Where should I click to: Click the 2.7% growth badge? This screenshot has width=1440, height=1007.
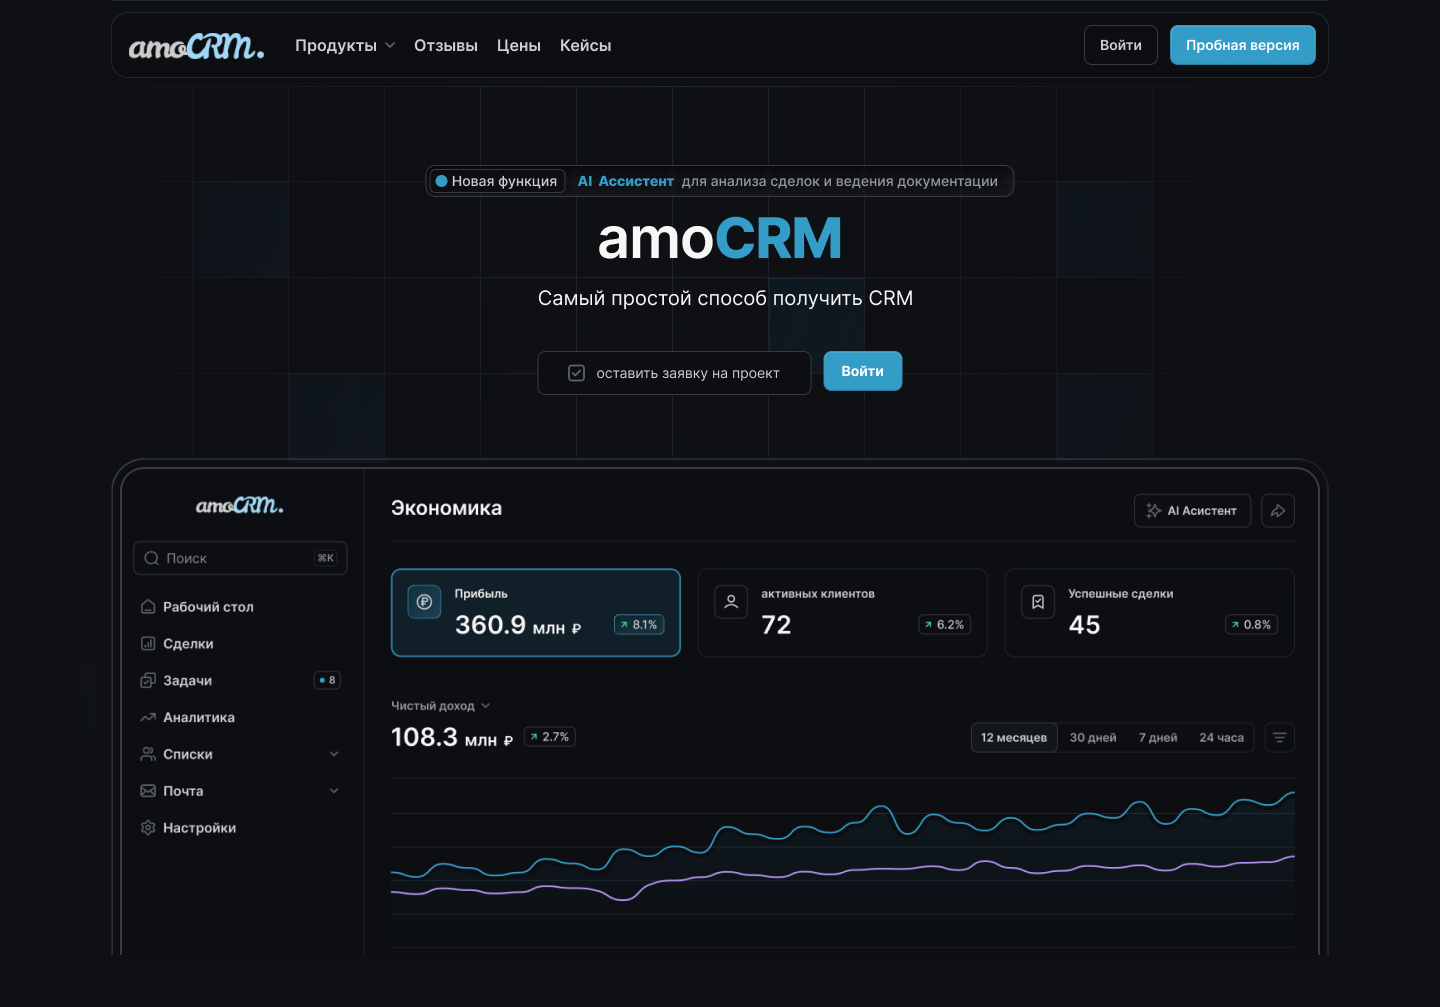pyautogui.click(x=550, y=737)
